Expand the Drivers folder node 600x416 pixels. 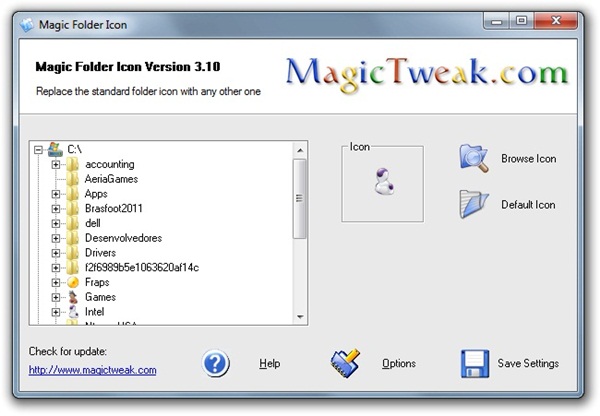coord(56,253)
